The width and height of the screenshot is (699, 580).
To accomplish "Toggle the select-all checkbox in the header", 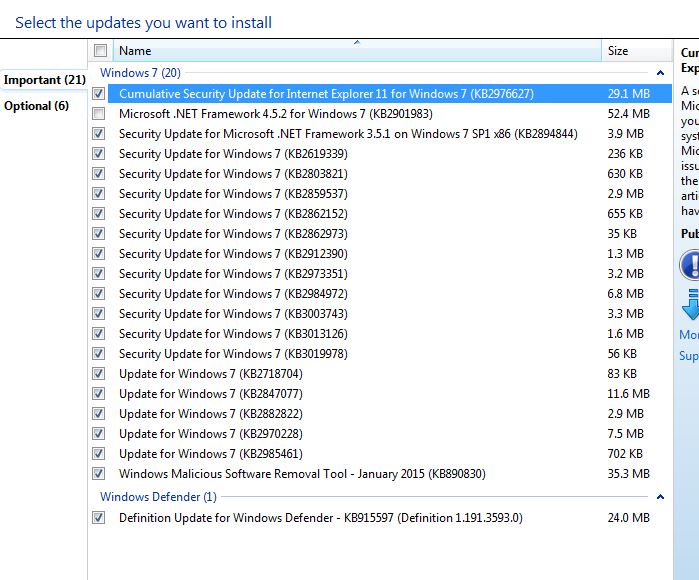I will click(x=100, y=50).
